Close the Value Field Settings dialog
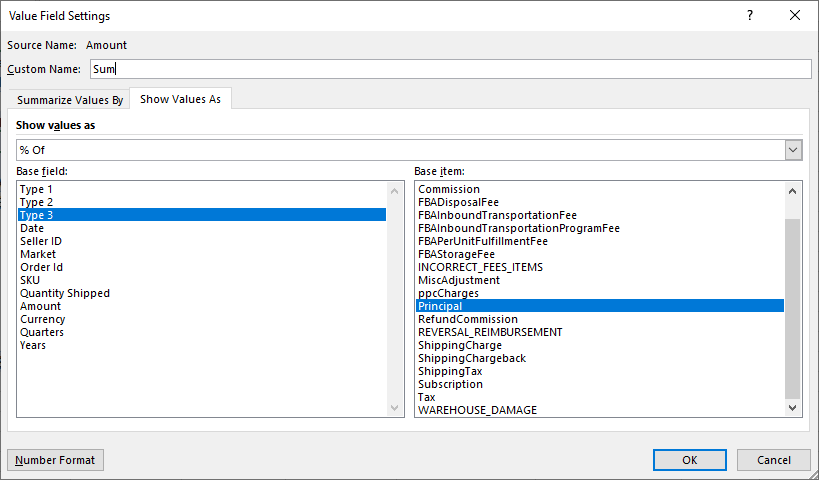Viewport: 819px width, 480px height. (794, 15)
